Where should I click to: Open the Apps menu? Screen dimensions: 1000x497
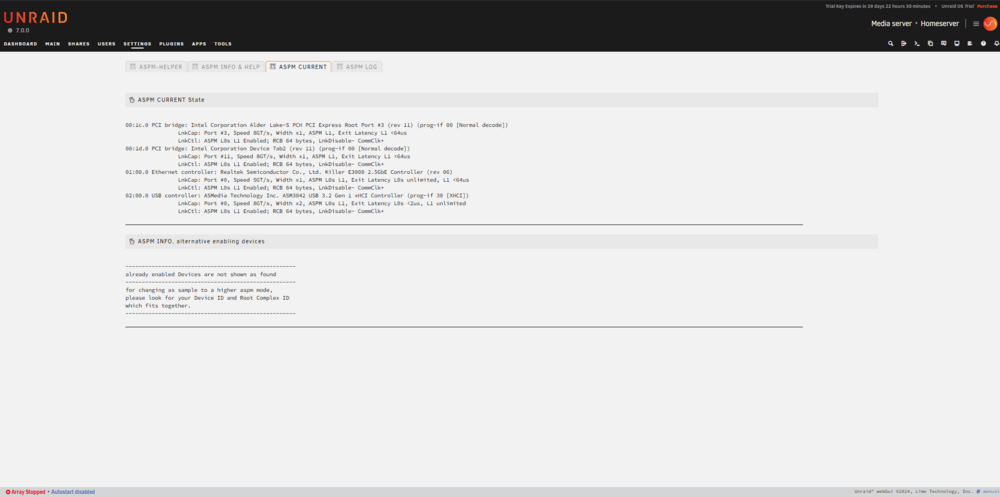coord(199,44)
